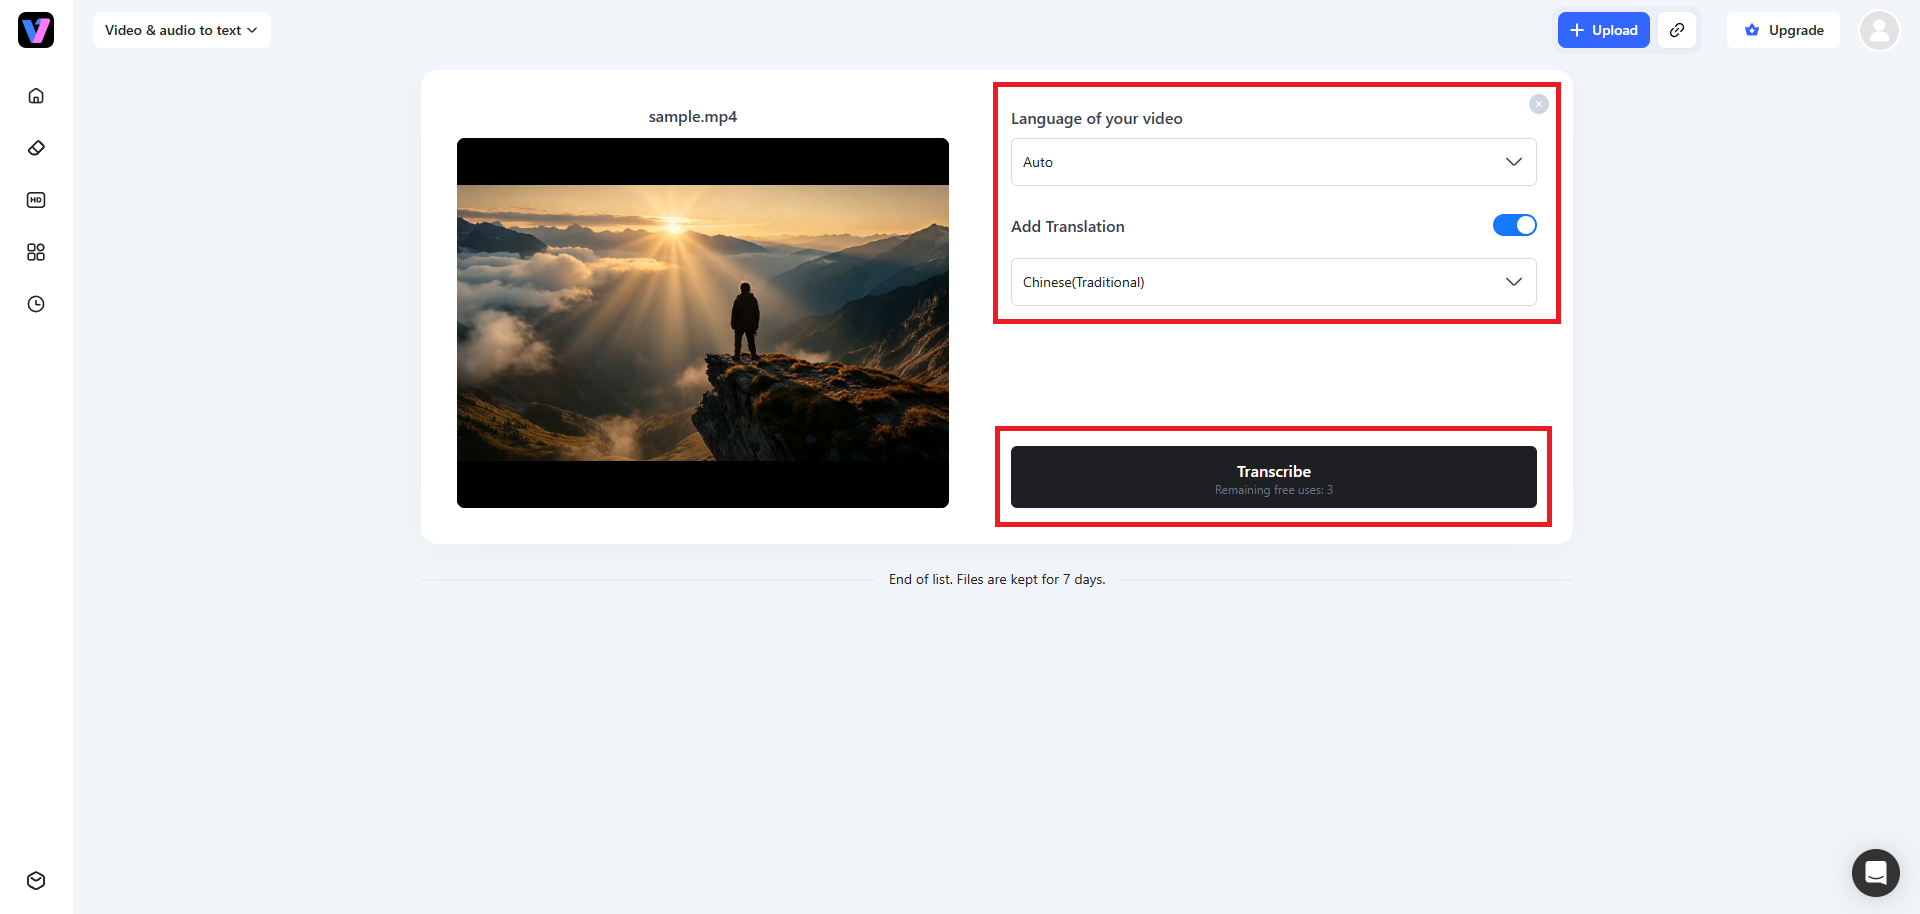
Task: Open the user profile avatar
Action: pos(1879,30)
